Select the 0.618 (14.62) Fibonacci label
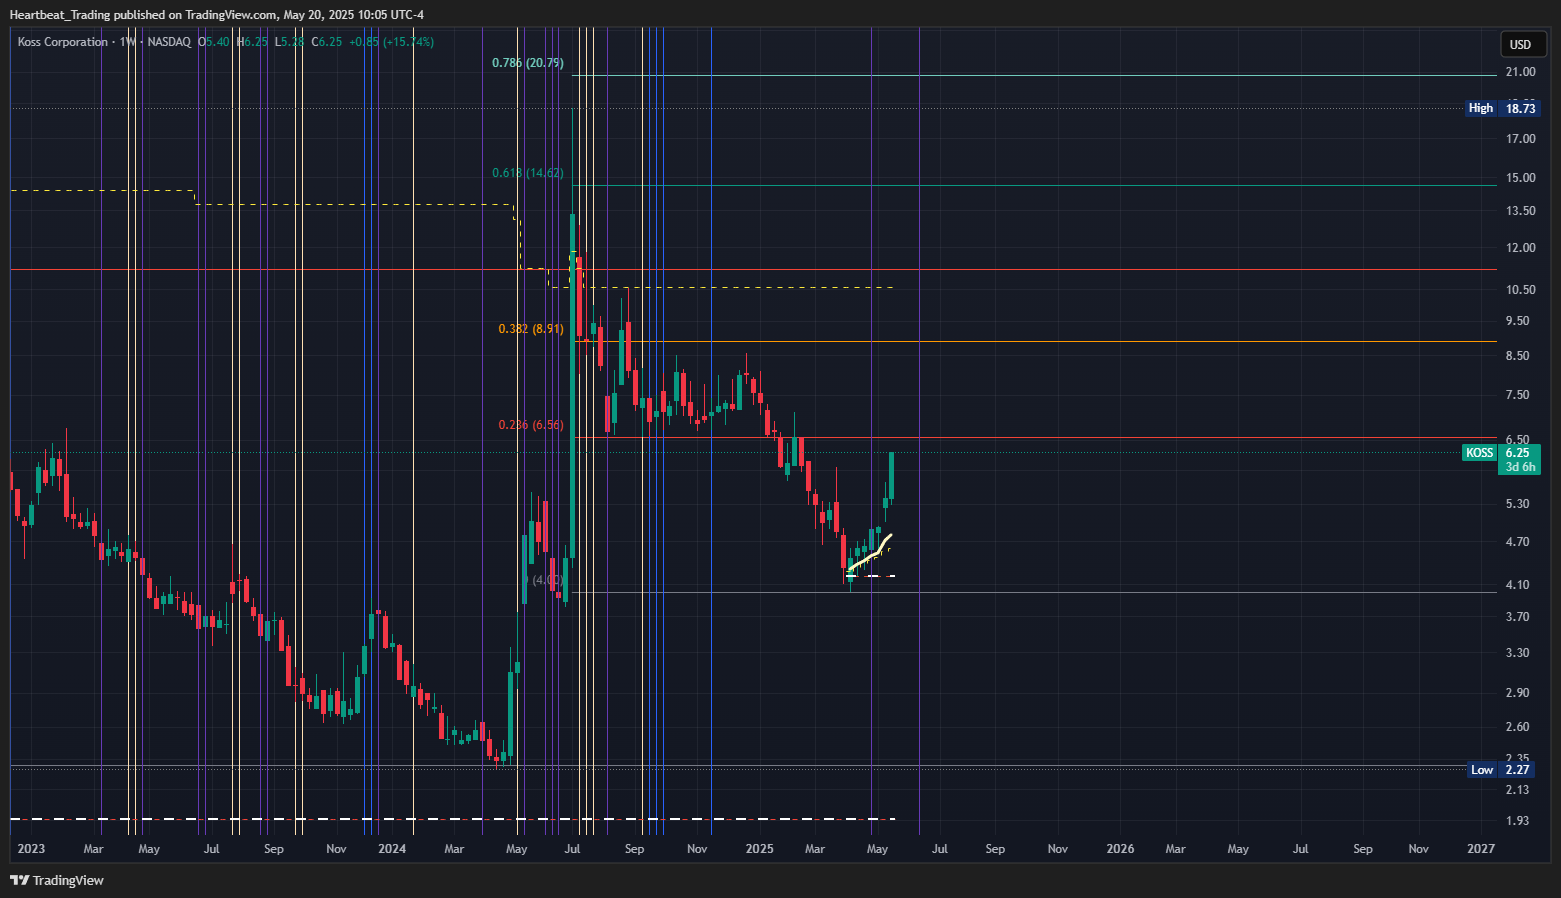This screenshot has height=898, width=1561. (527, 173)
